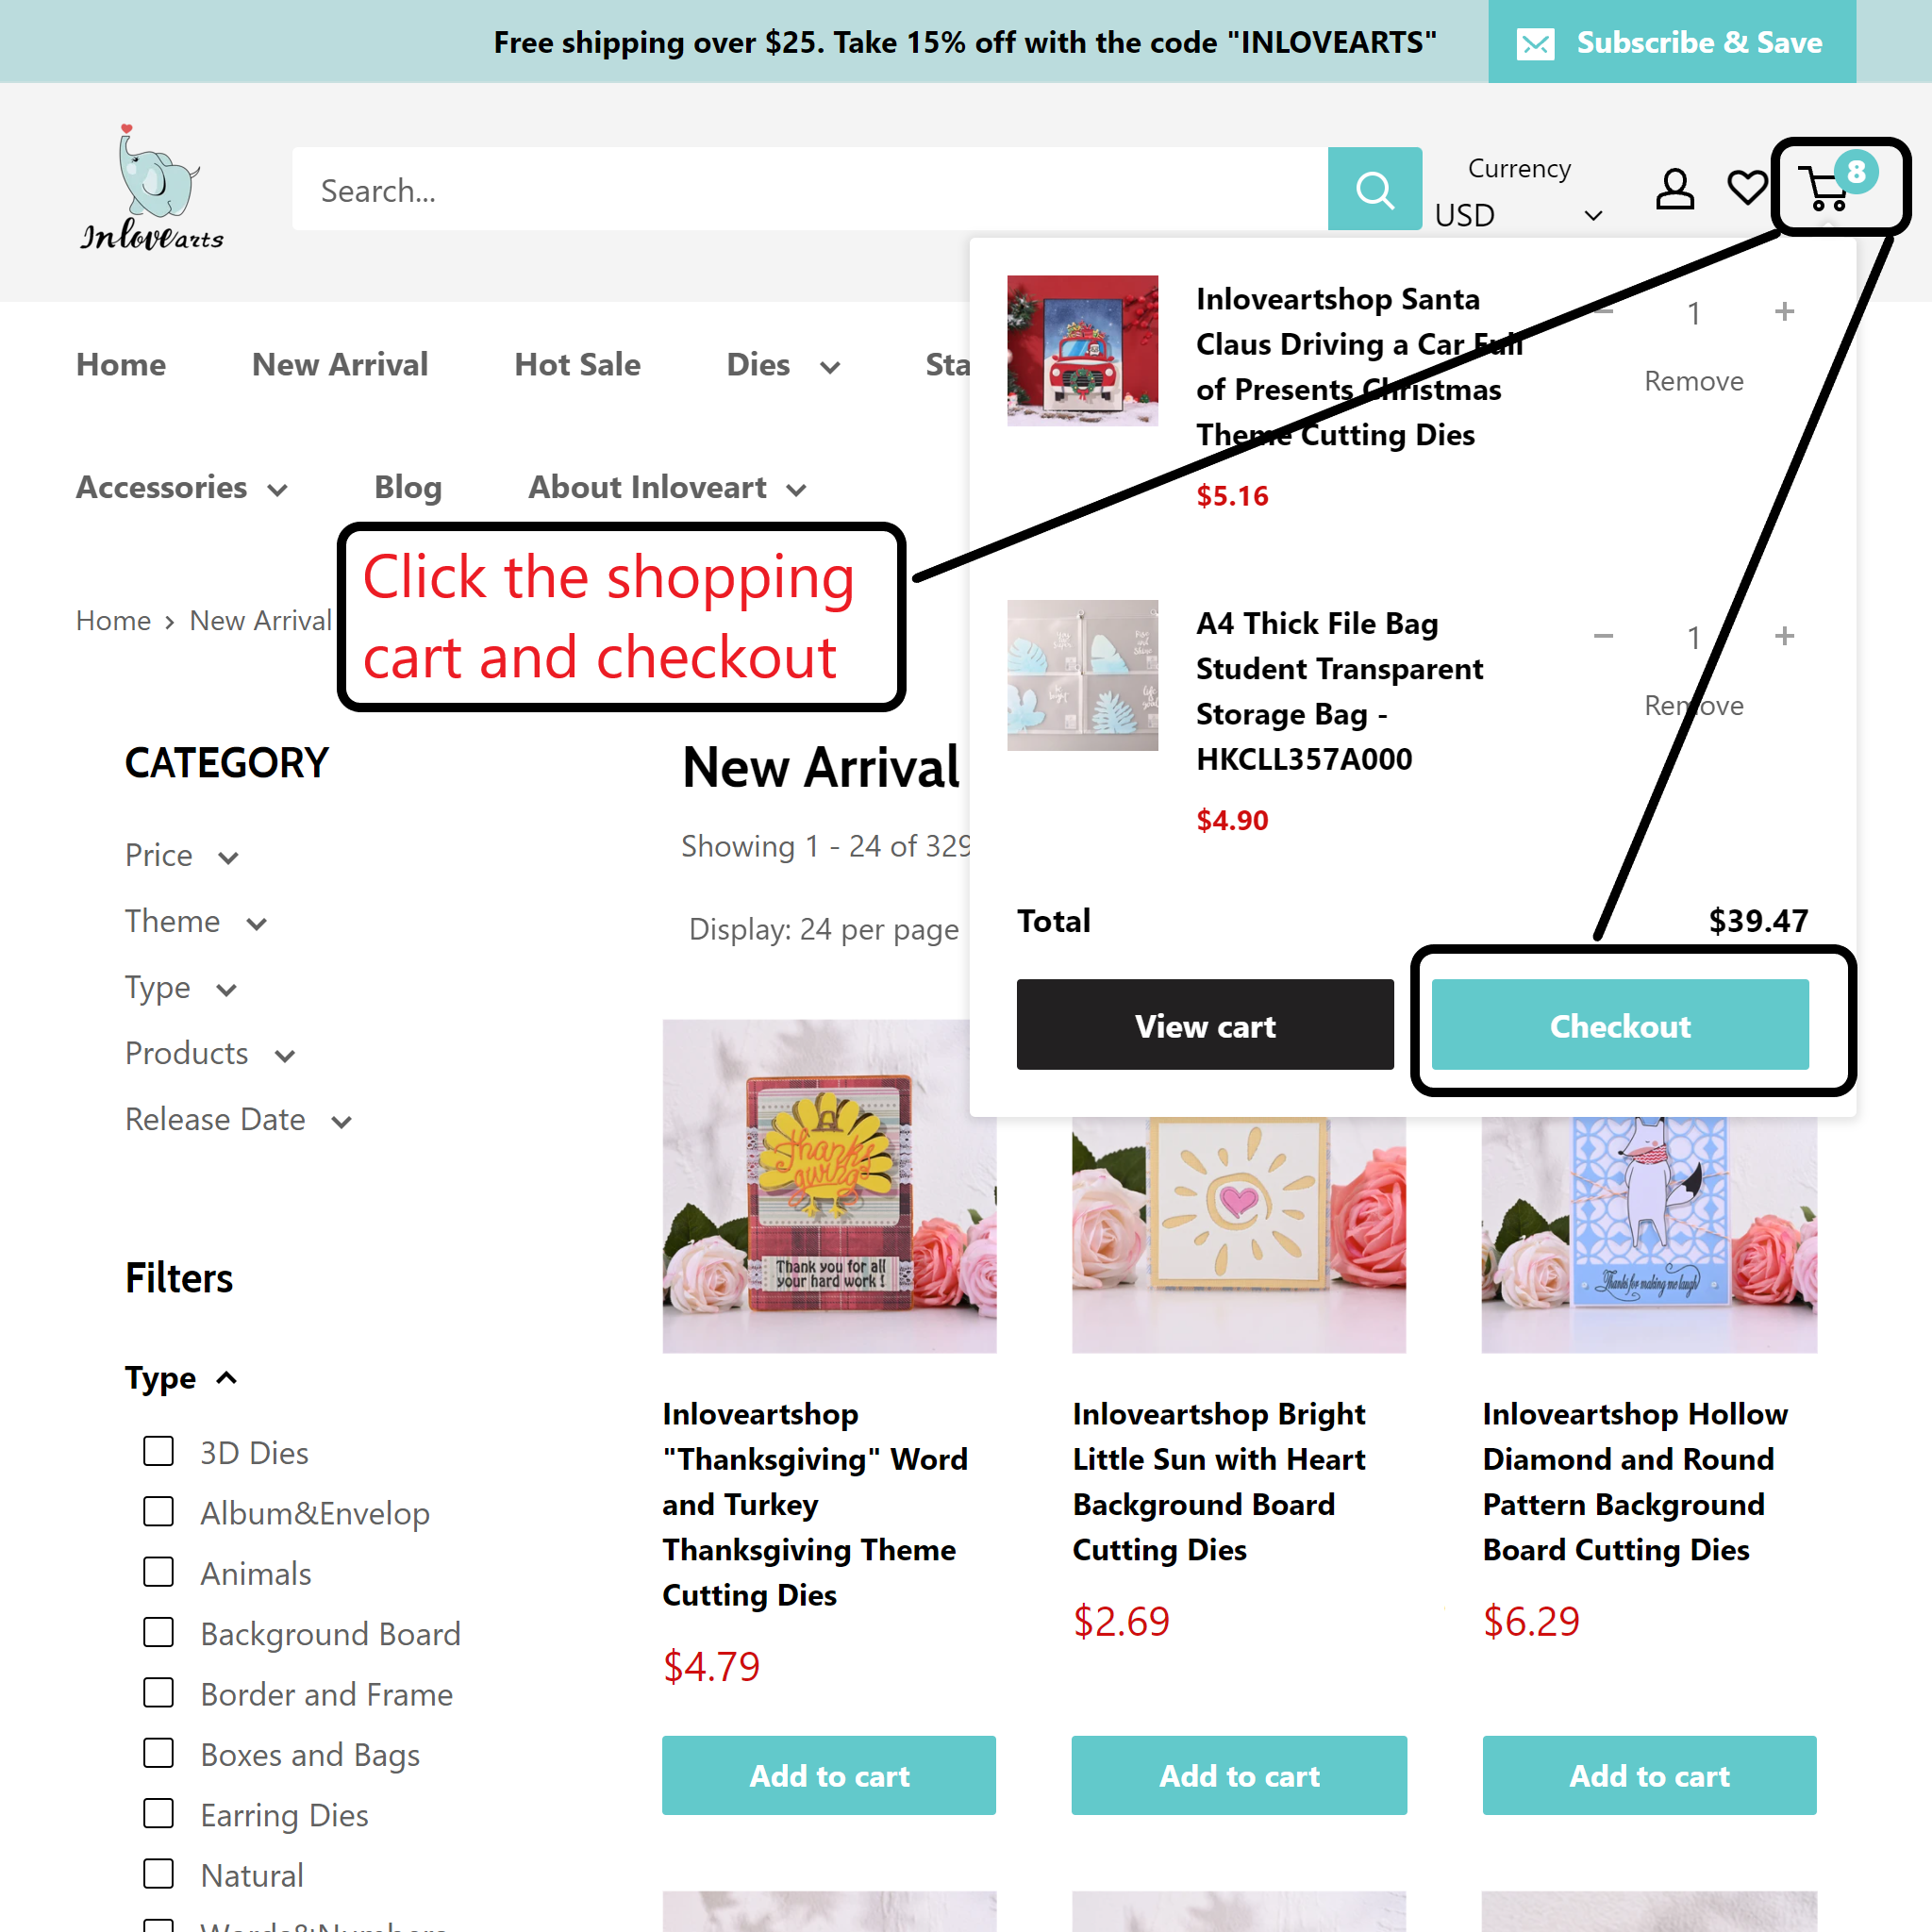This screenshot has width=1932, height=1932.
Task: Expand the Price category filter
Action: tap(181, 856)
